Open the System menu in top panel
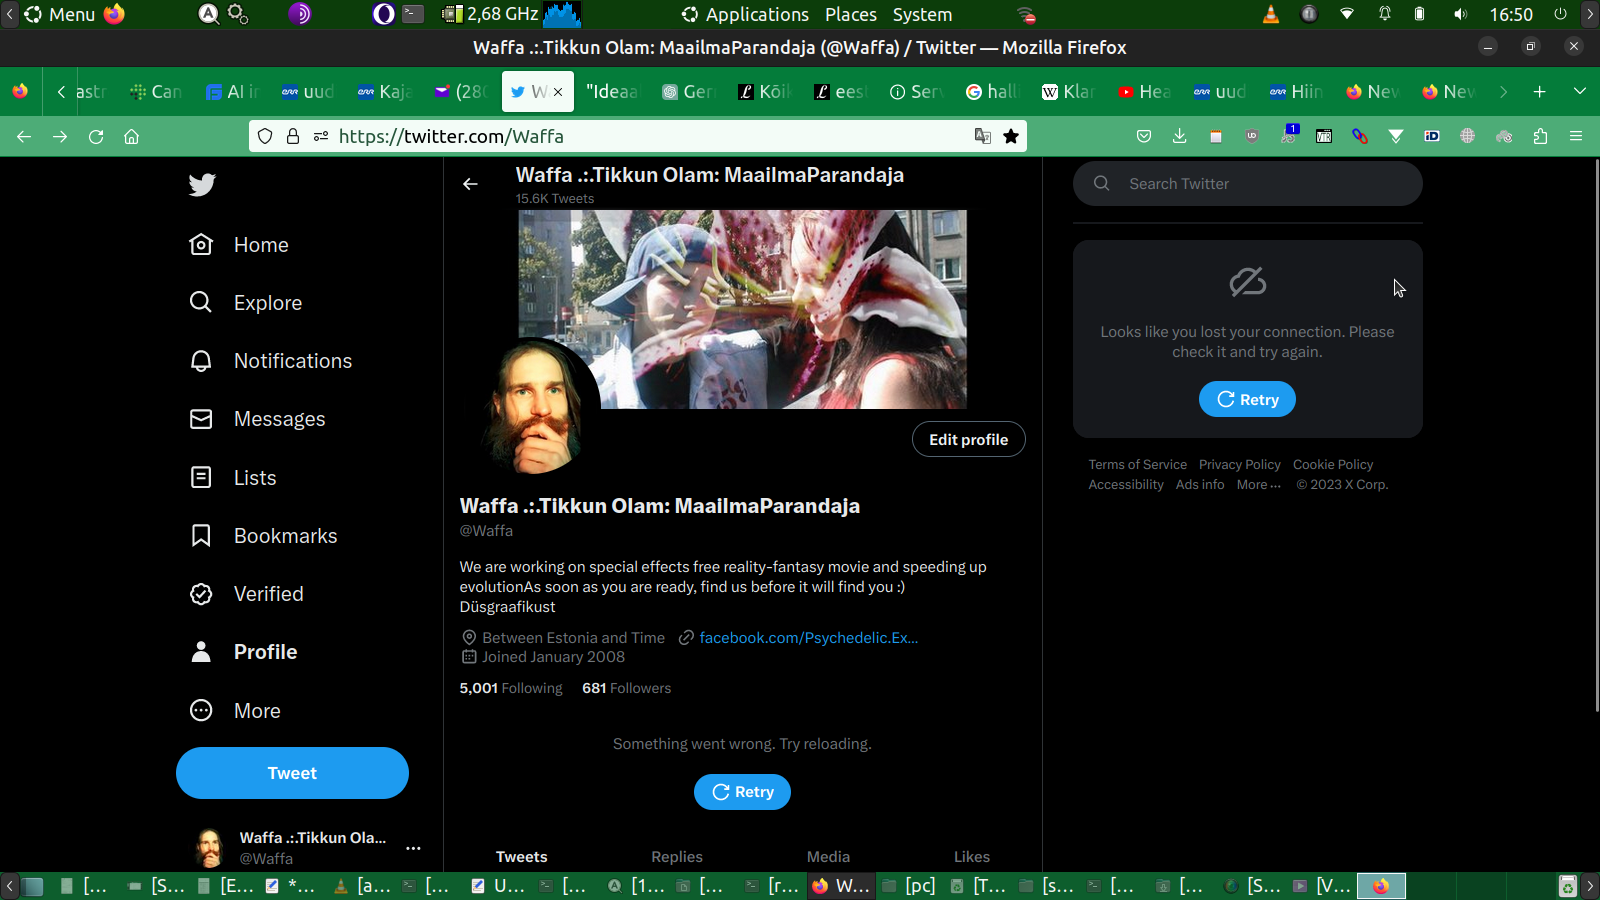Viewport: 1600px width, 900px height. (x=922, y=14)
